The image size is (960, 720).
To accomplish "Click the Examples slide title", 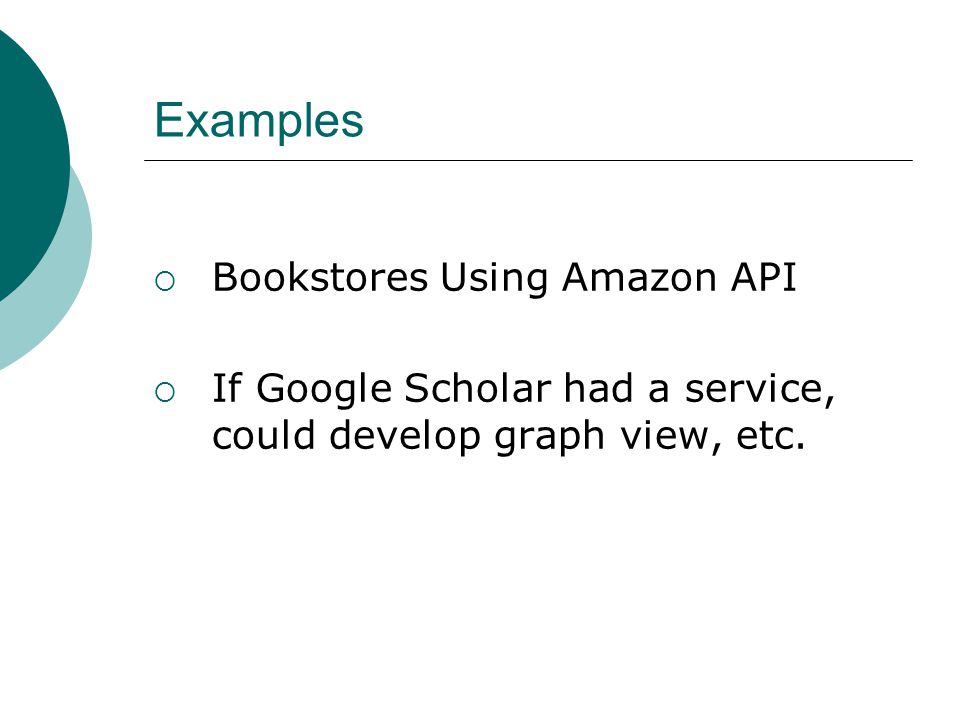I will (x=259, y=121).
